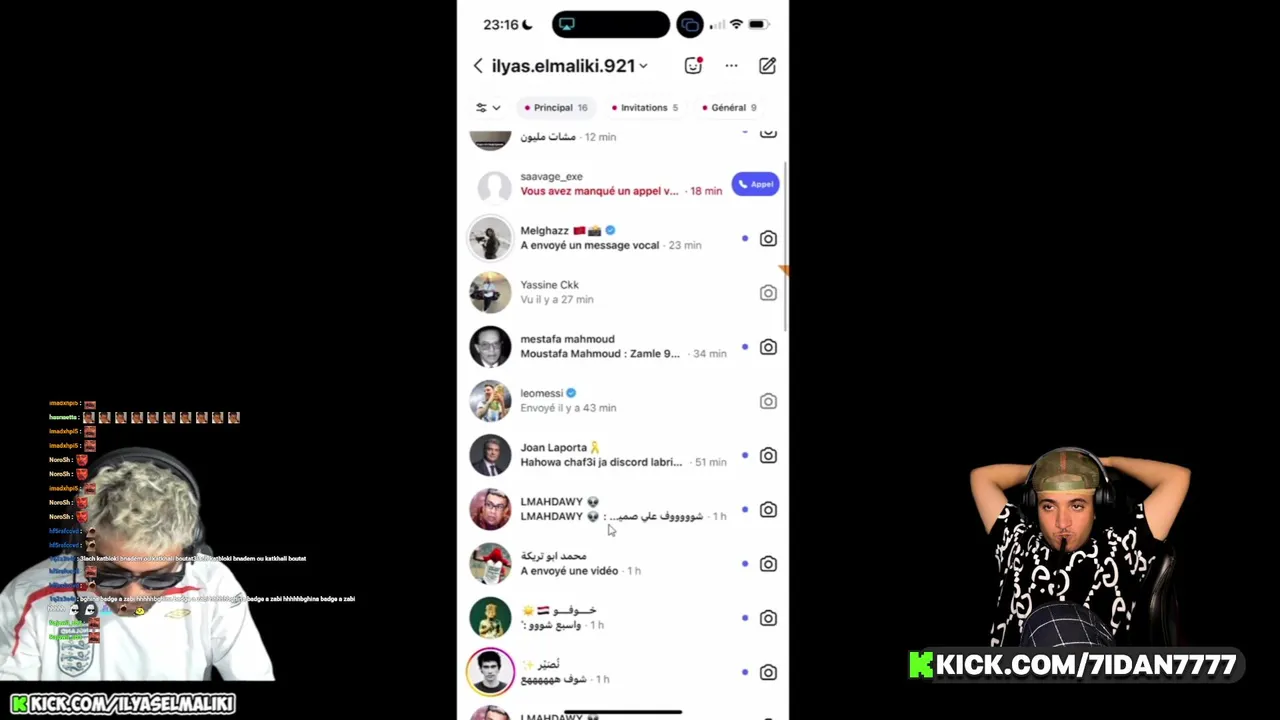Open camera next to Joan Laporta chat
1280x720 pixels.
coord(768,455)
